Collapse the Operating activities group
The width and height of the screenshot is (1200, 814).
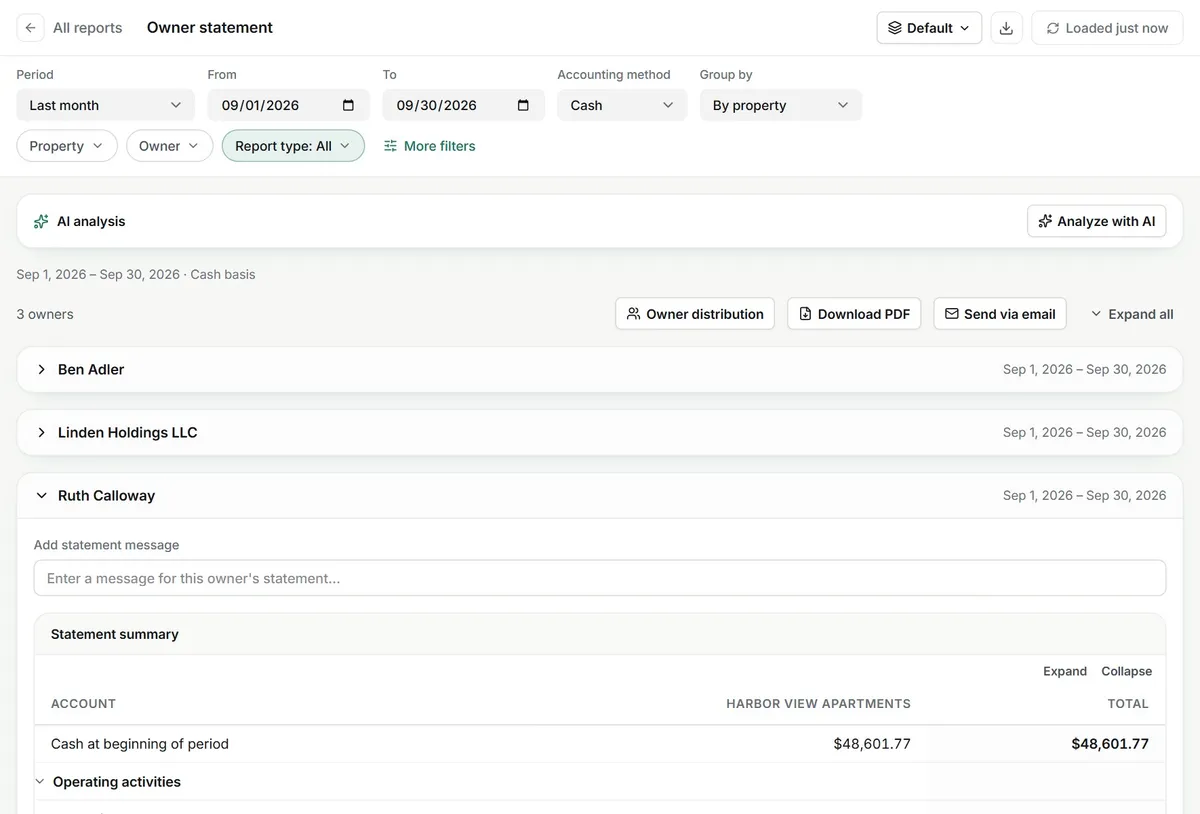coord(41,782)
